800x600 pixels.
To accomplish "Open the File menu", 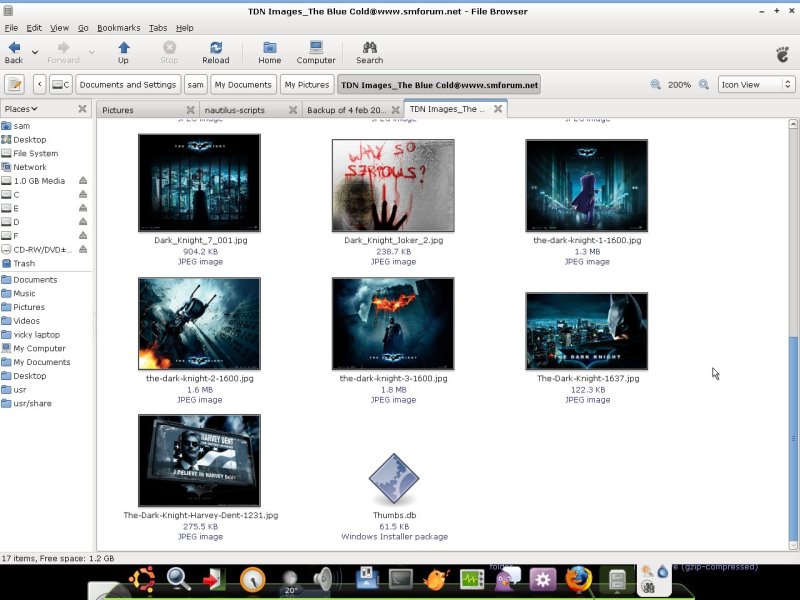I will 11,28.
